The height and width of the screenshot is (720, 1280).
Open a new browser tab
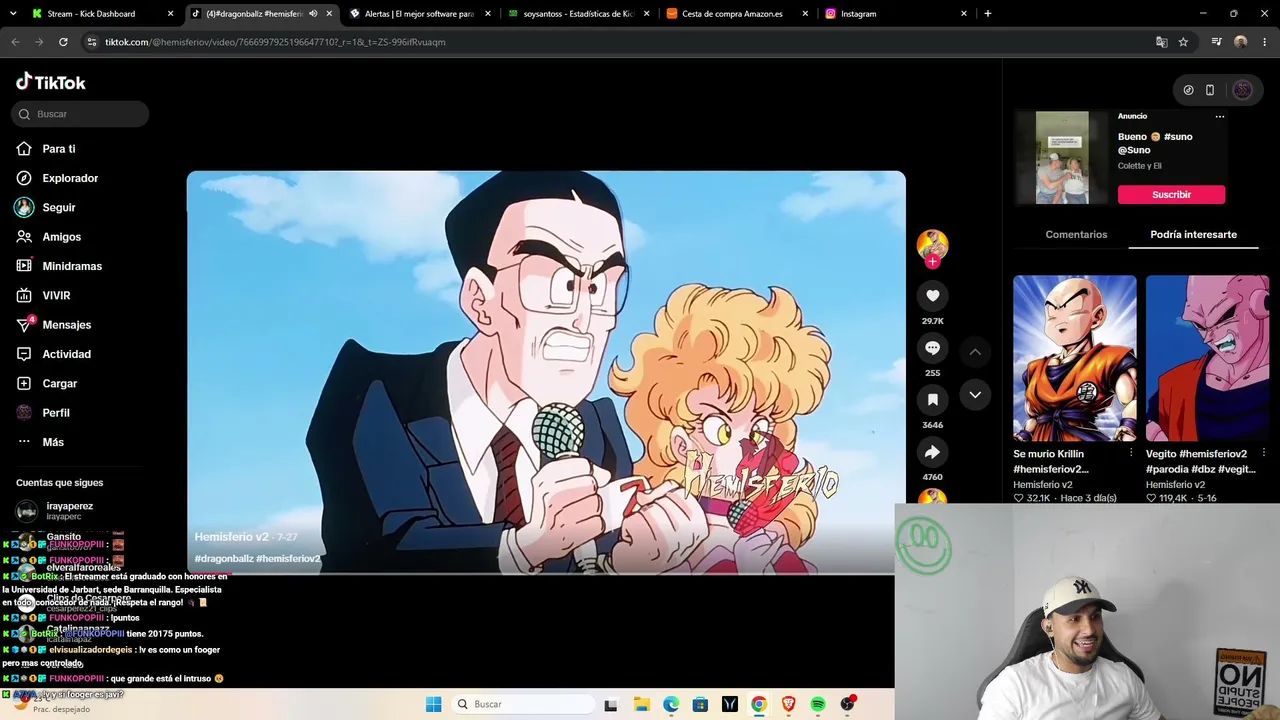tap(988, 14)
